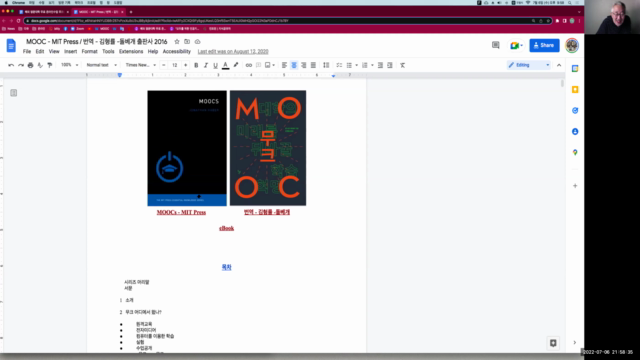Set justified alignment
This screenshot has width=640, height=360.
tap(313, 65)
